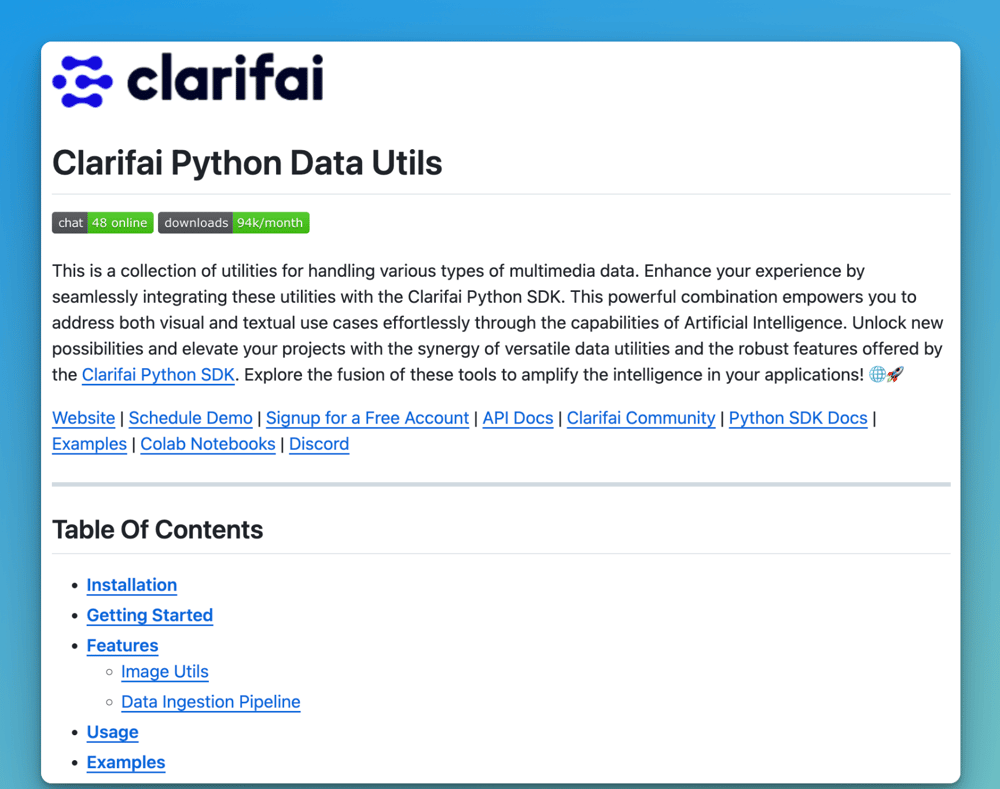1000x789 pixels.
Task: Follow the Discord link
Action: [x=319, y=444]
